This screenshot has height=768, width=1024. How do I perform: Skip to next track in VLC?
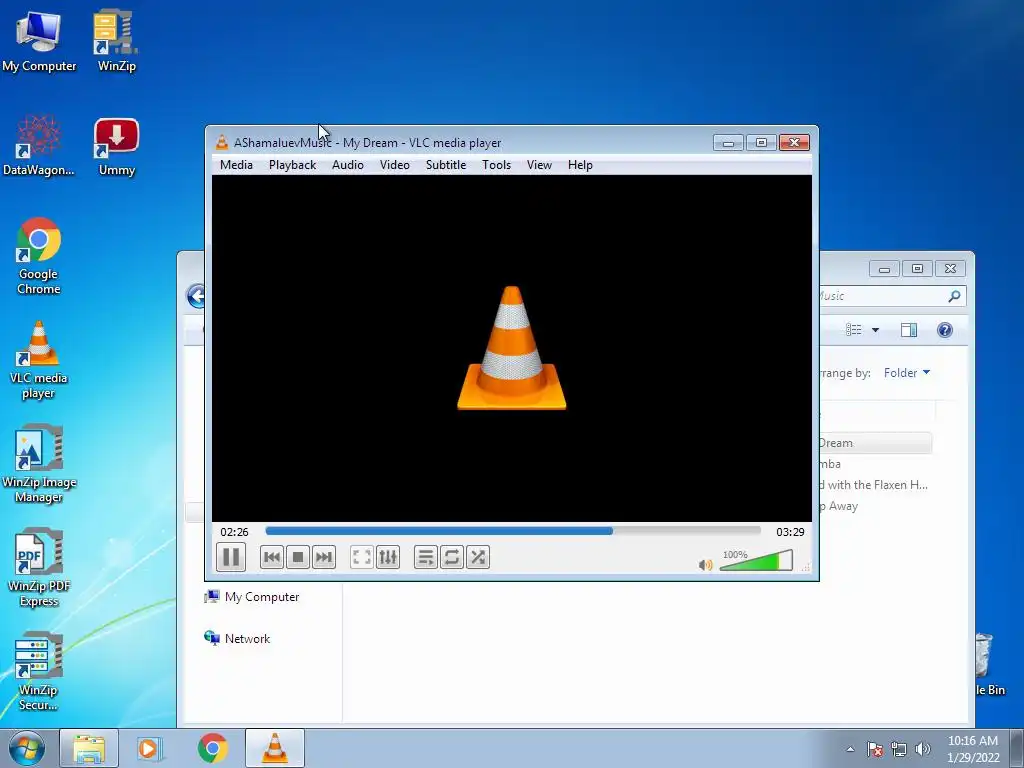[324, 557]
